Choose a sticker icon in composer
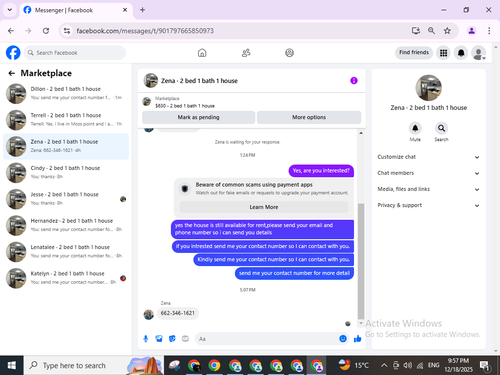This screenshot has width=500, height=375. 172,339
